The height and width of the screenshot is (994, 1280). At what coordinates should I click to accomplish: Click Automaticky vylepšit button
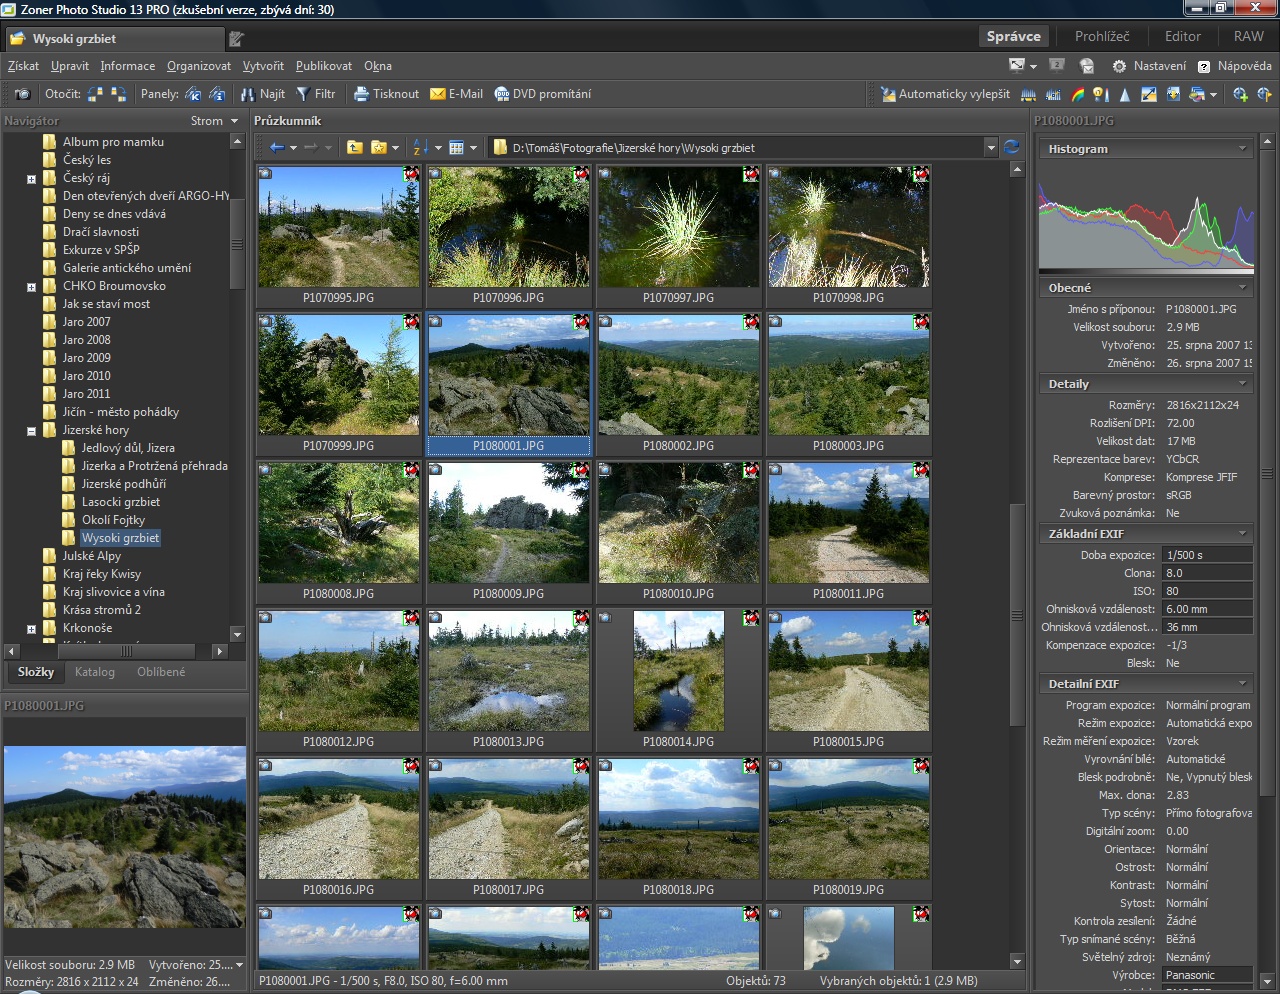tap(944, 94)
